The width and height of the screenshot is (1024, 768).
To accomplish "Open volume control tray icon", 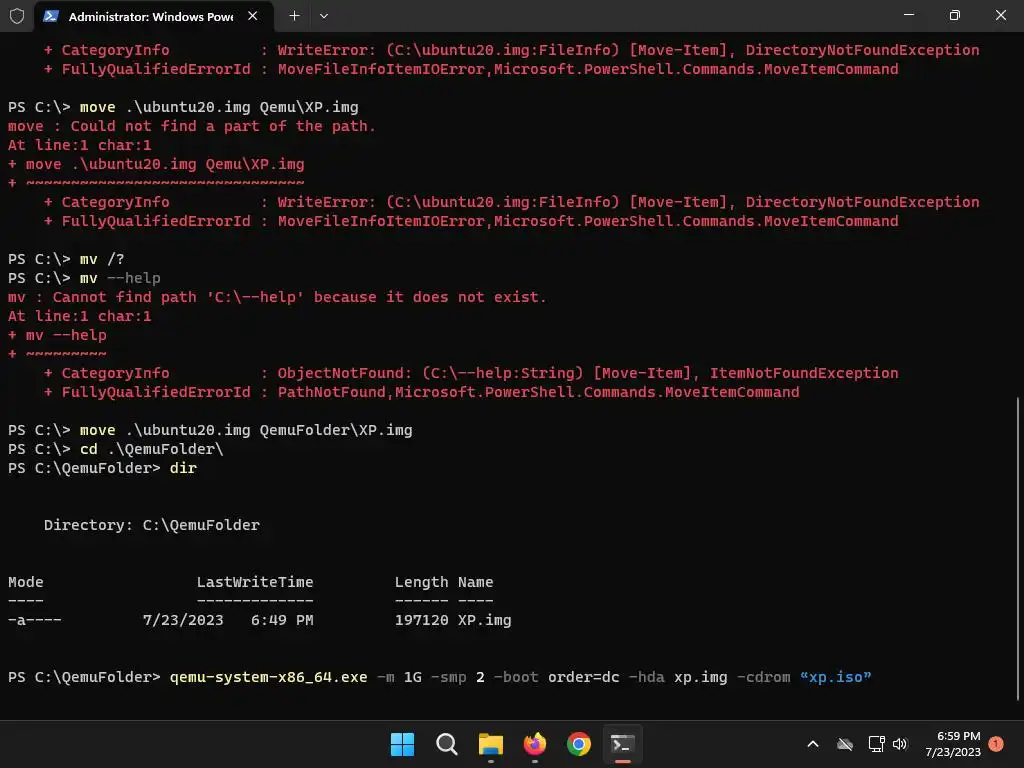I will [x=900, y=744].
